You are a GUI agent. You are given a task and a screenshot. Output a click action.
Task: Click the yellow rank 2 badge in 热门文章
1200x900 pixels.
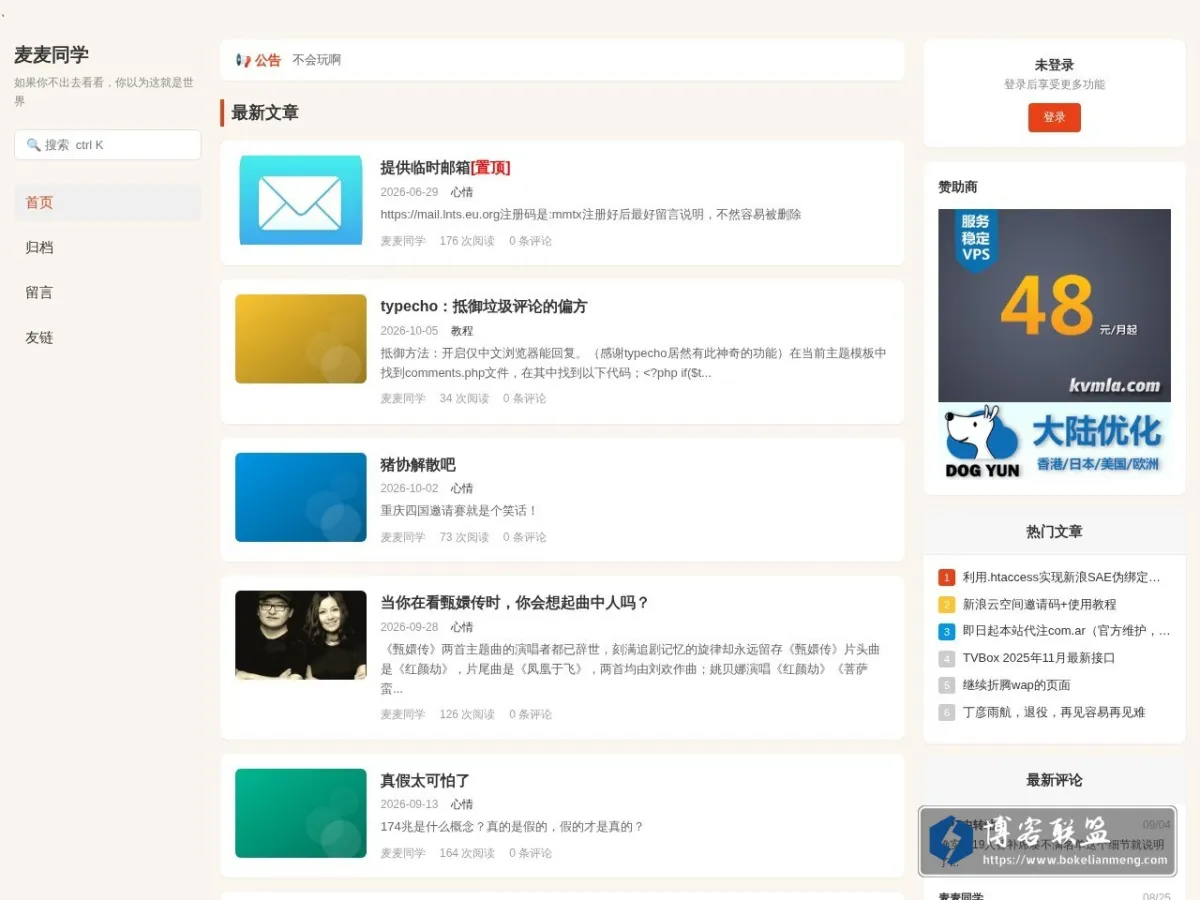pyautogui.click(x=946, y=604)
